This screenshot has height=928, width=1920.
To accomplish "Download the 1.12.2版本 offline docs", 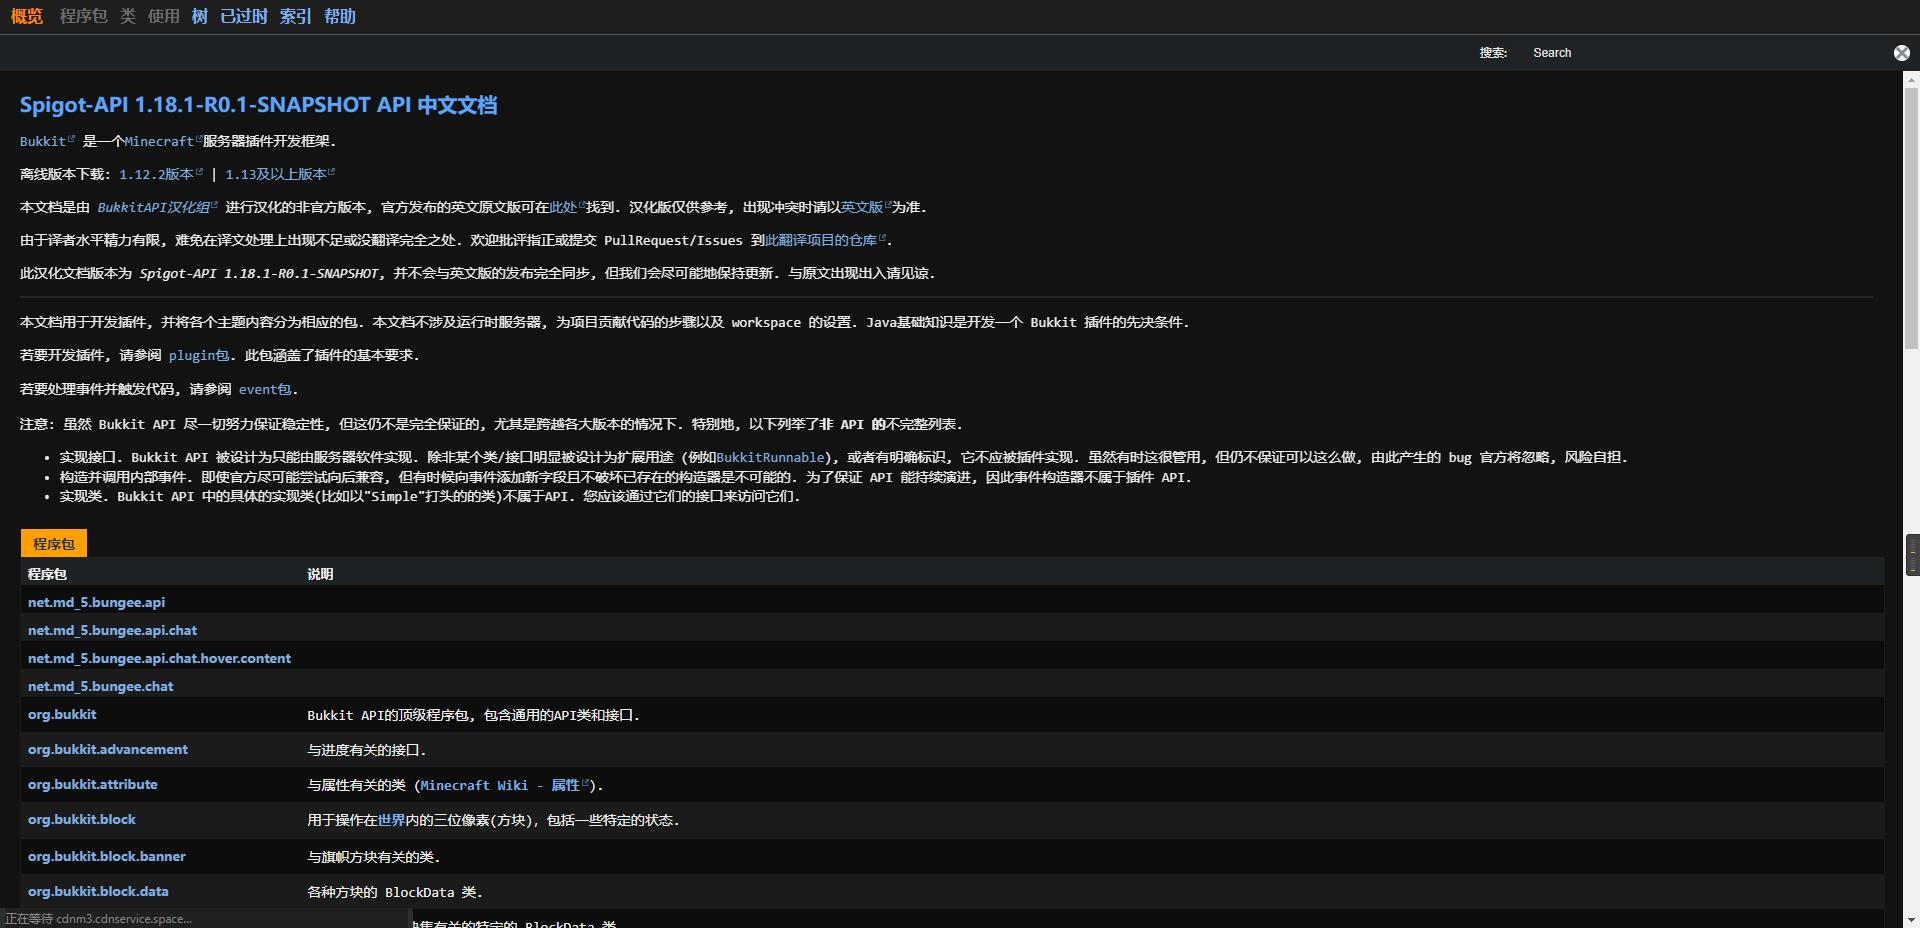I will 156,174.
